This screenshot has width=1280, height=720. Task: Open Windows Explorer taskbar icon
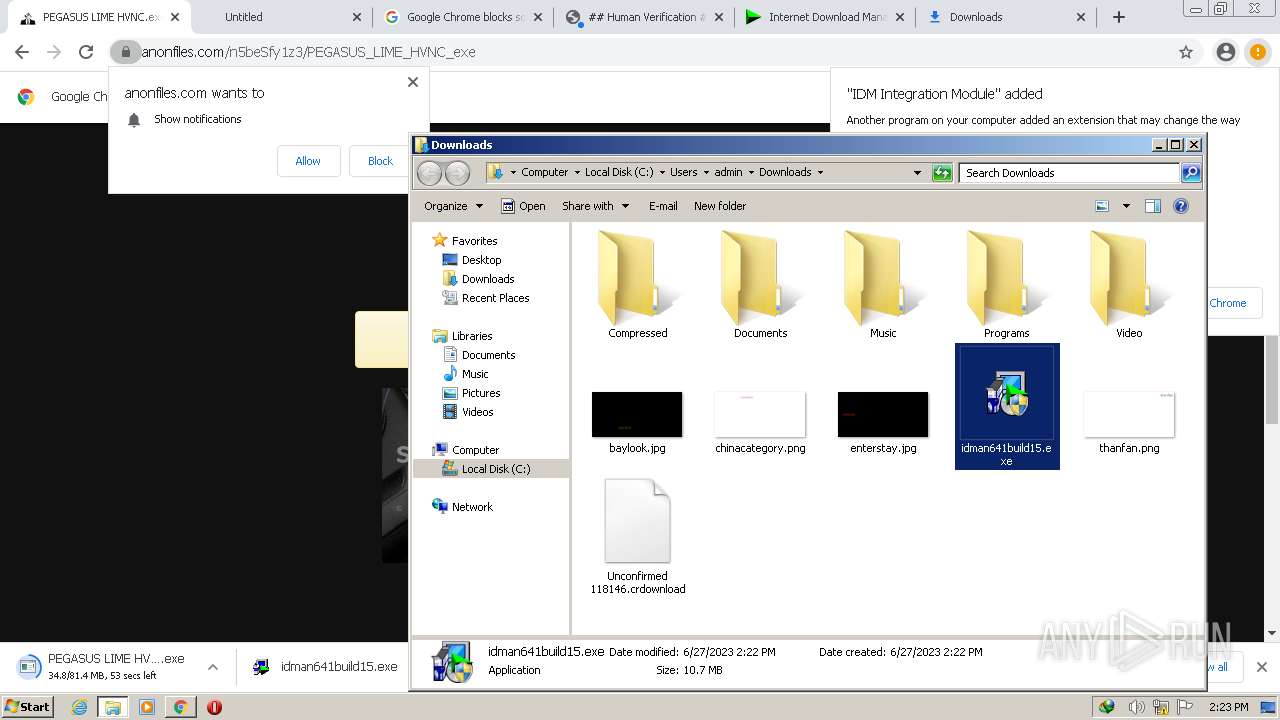coord(113,707)
